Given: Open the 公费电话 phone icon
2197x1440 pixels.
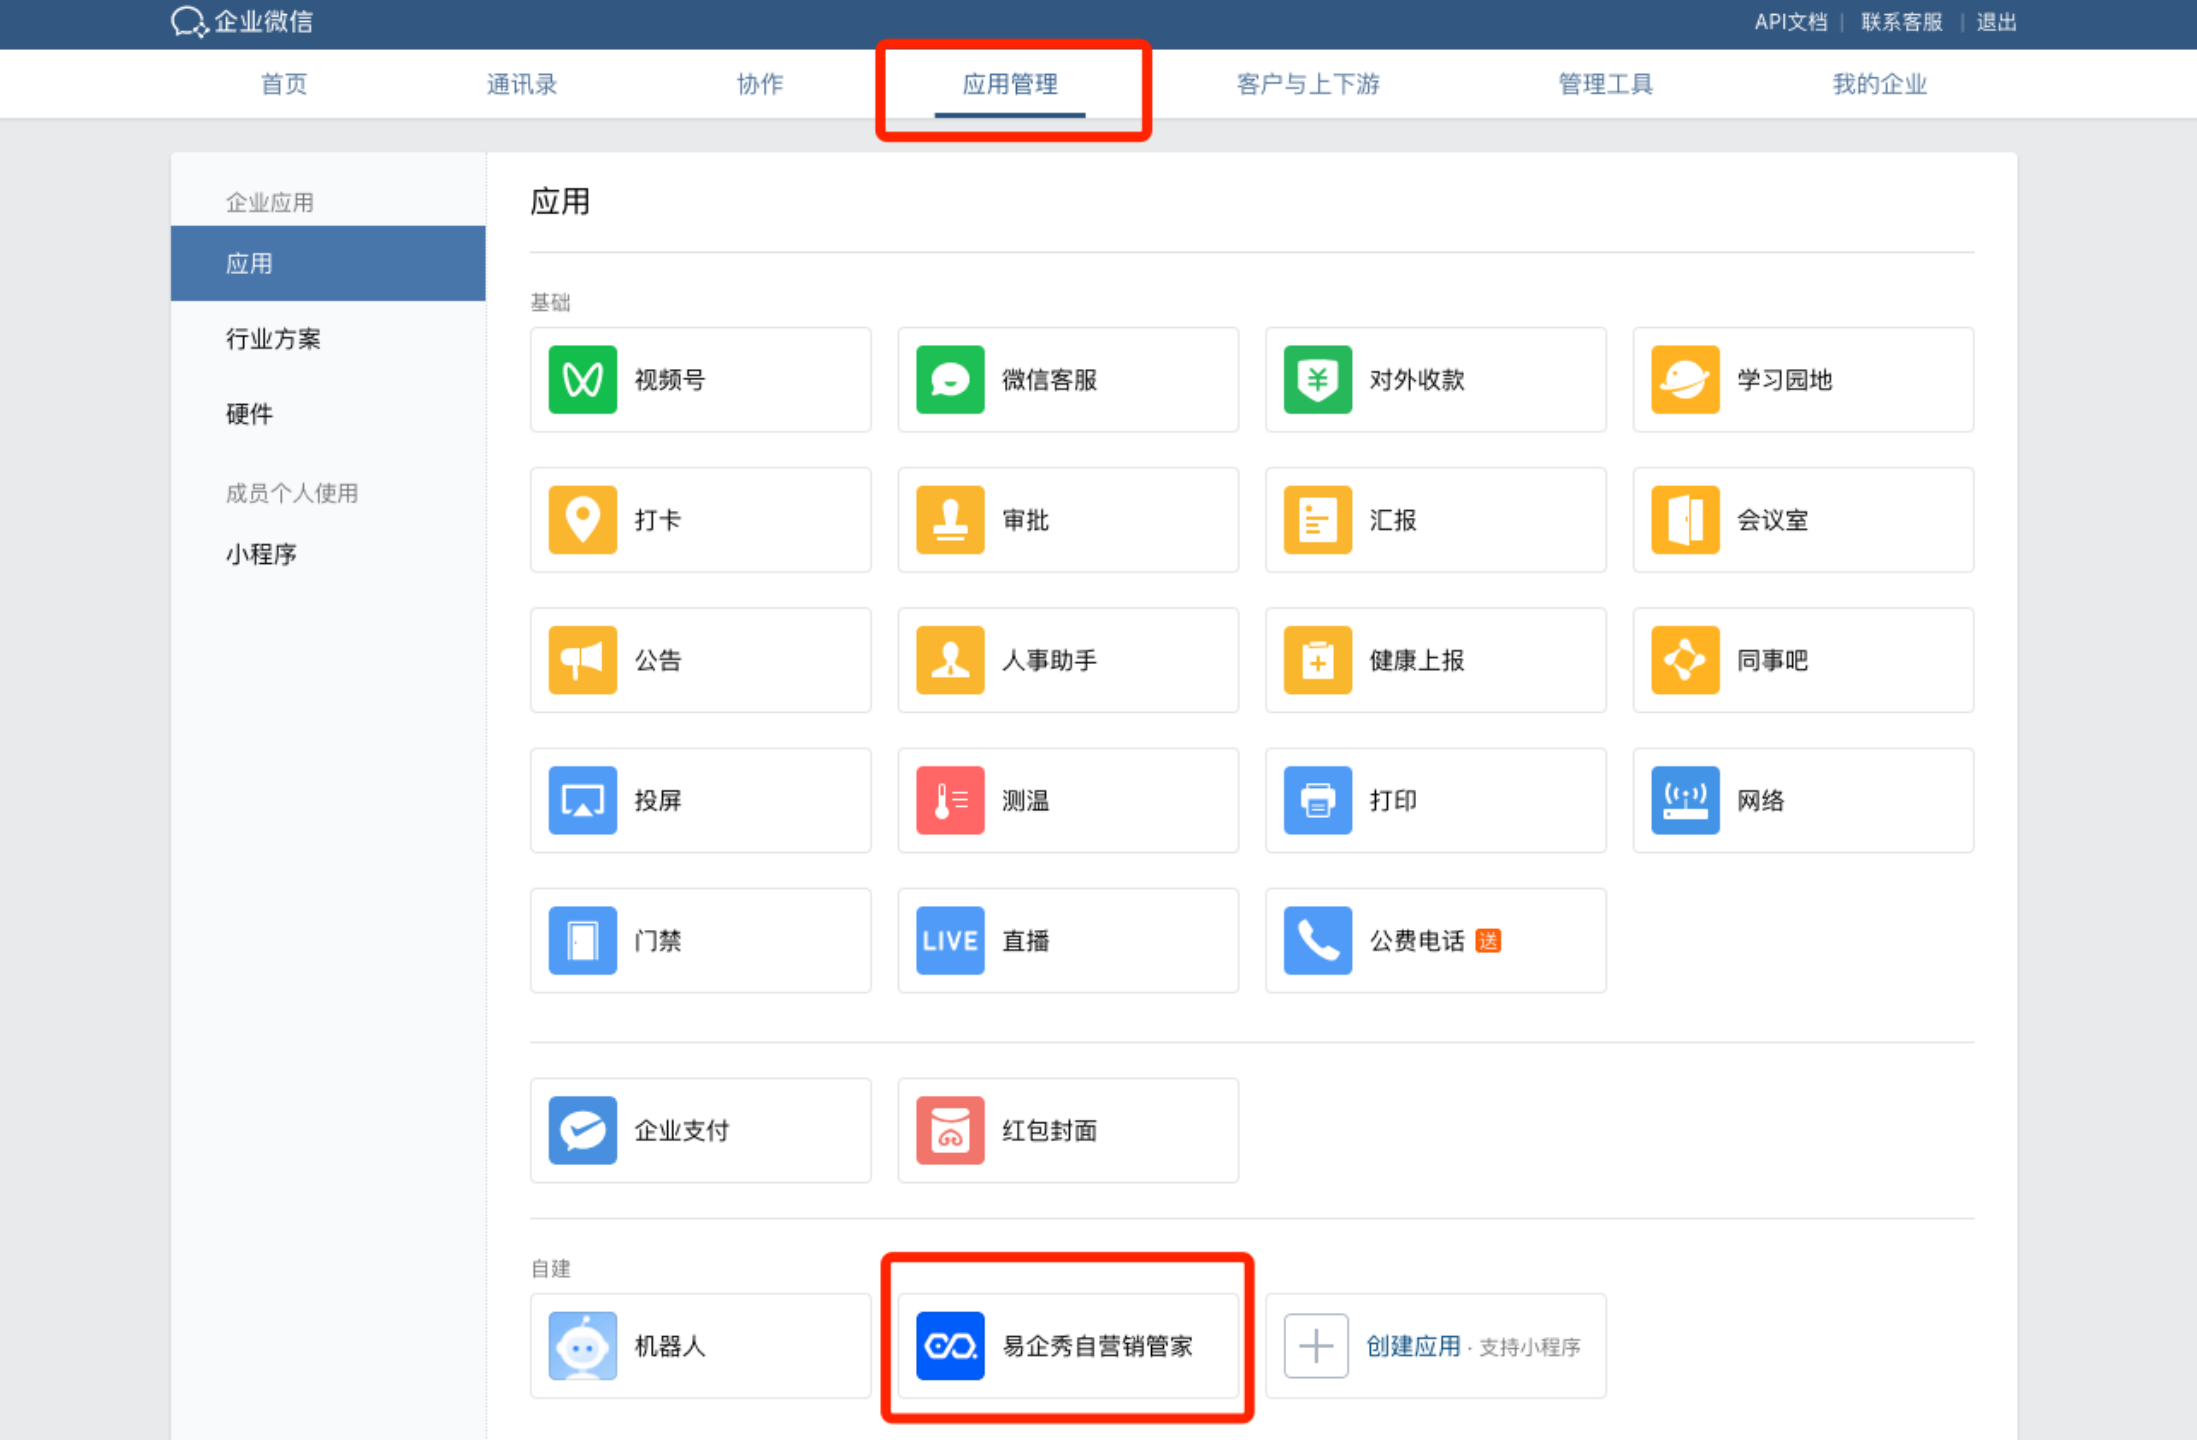Looking at the screenshot, I should point(1318,940).
